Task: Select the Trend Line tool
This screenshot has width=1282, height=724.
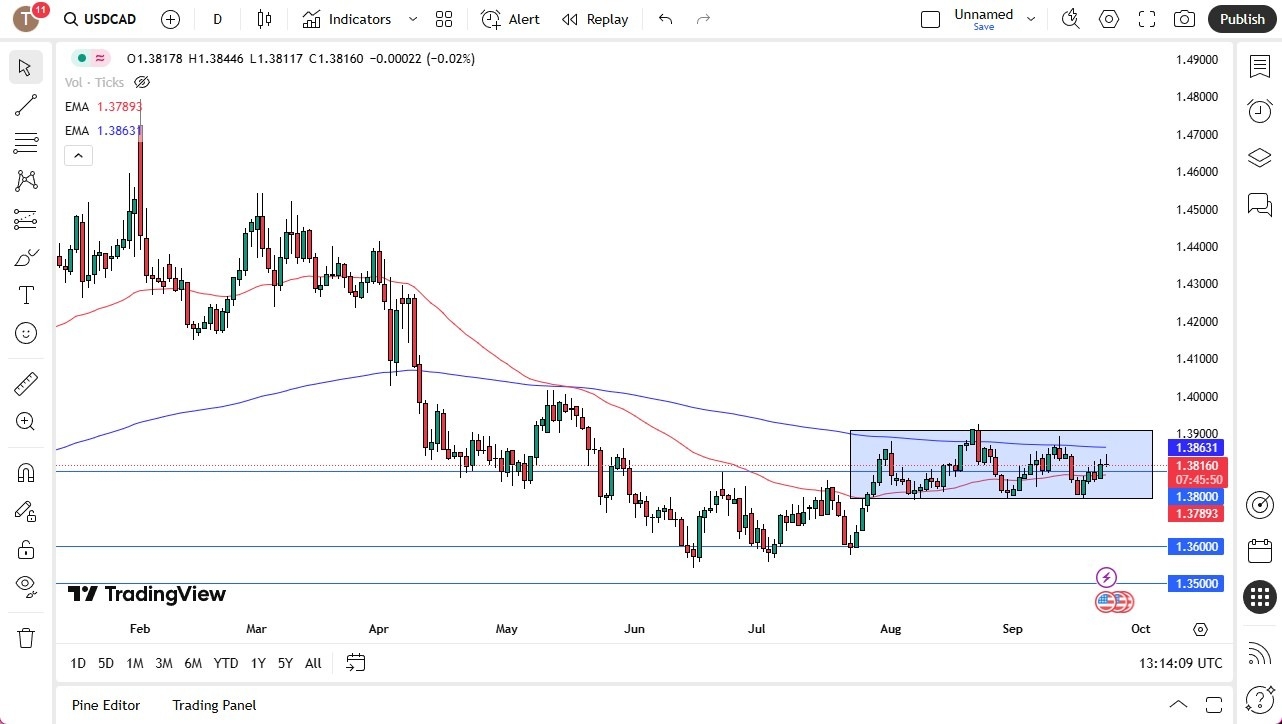Action: coord(26,105)
